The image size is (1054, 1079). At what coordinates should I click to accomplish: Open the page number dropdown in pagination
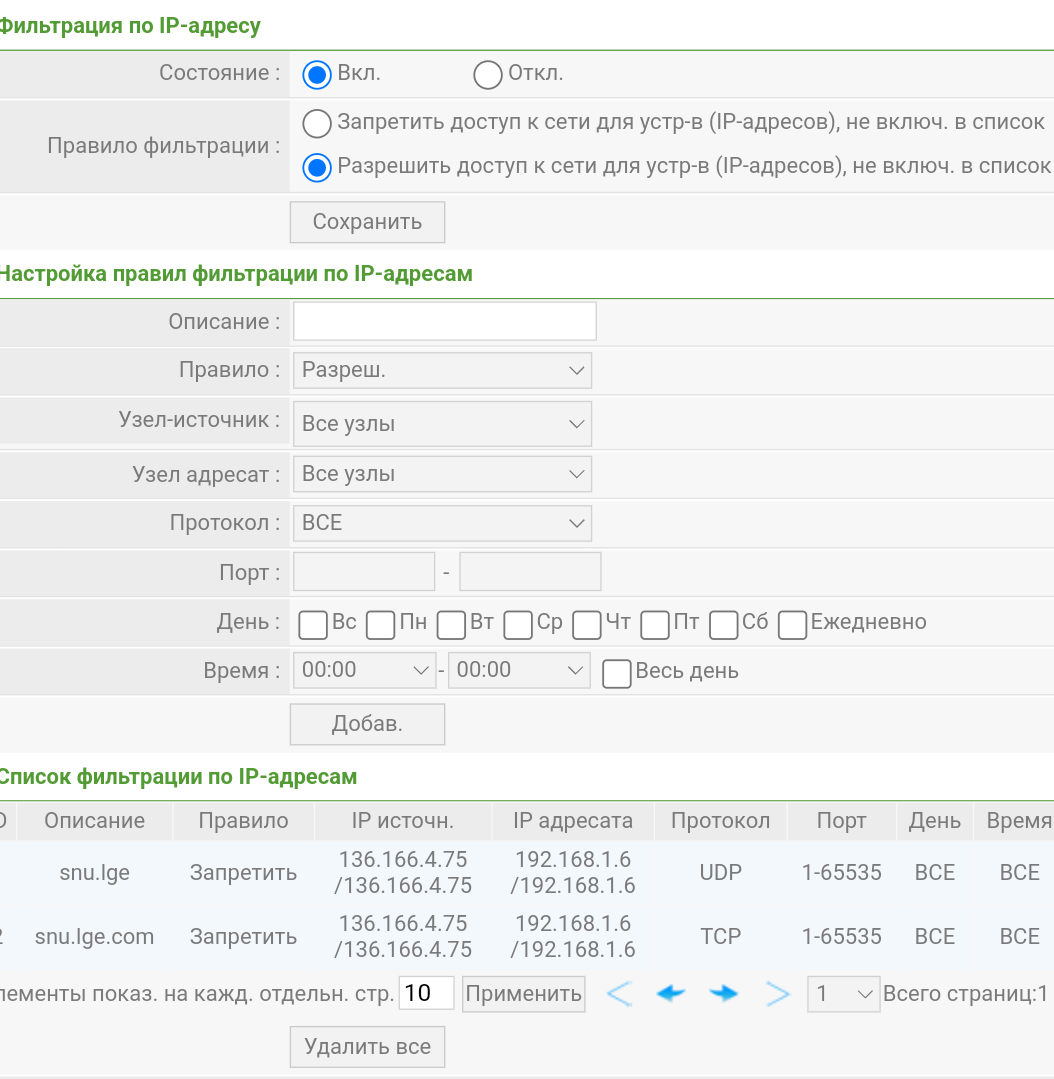(x=843, y=994)
